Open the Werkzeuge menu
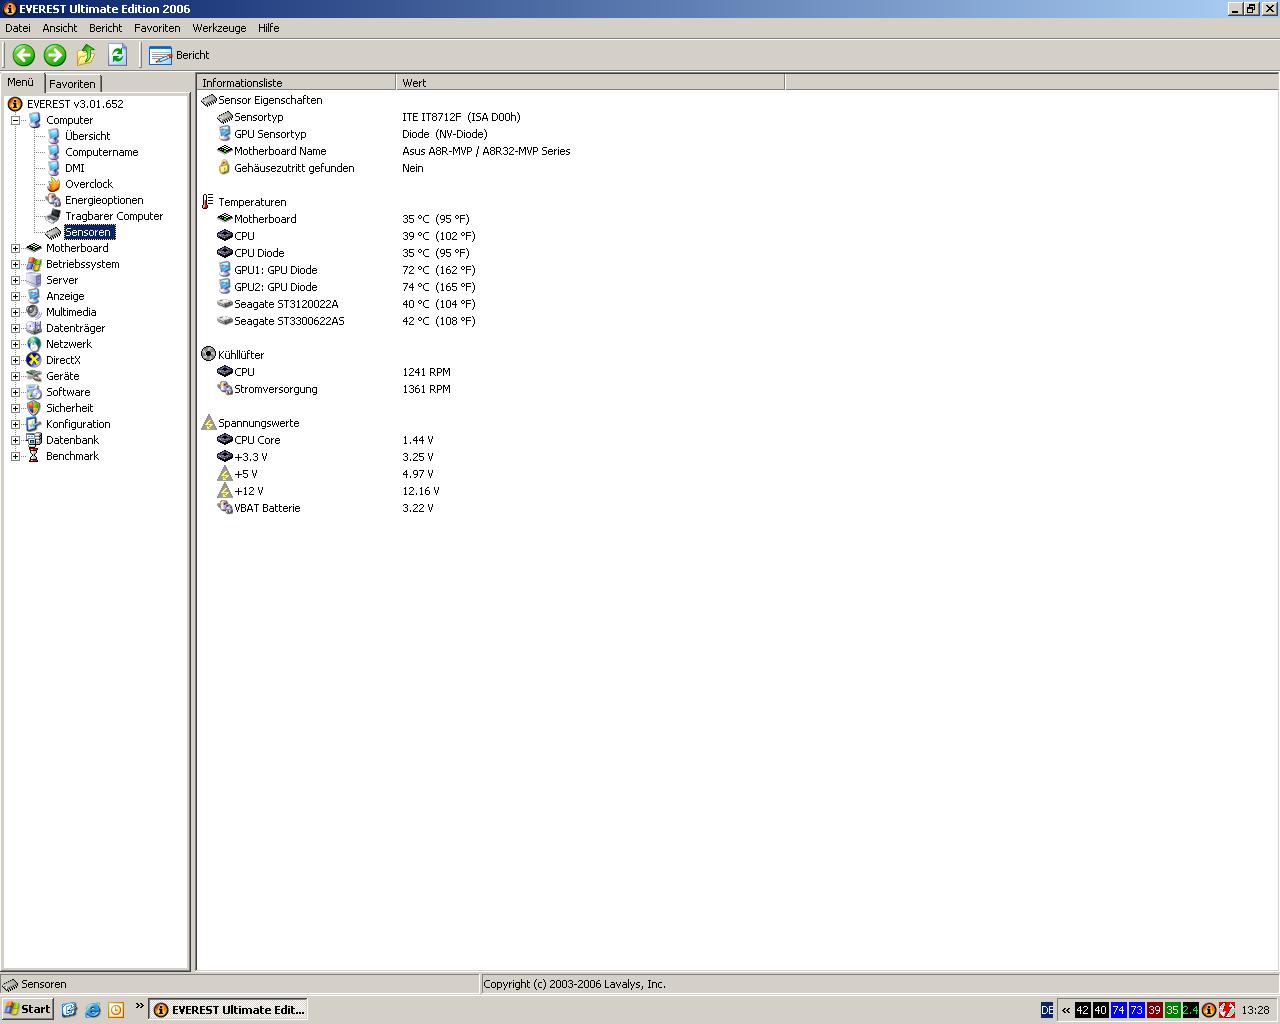 219,28
